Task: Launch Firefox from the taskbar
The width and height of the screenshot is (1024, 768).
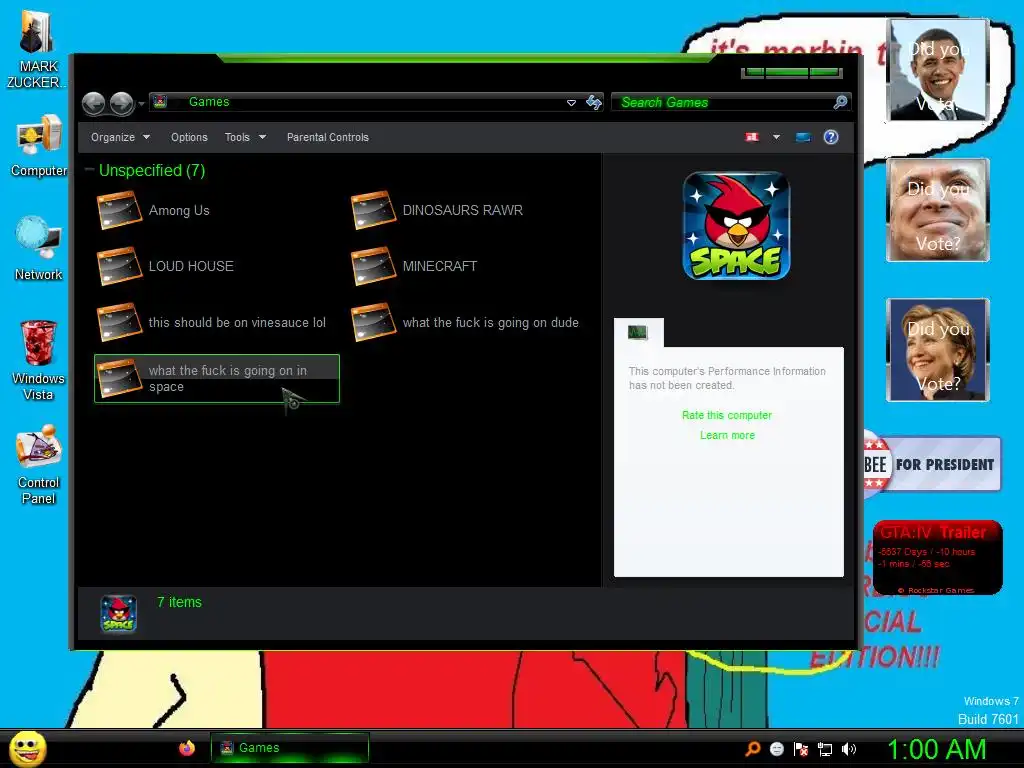Action: (187, 748)
